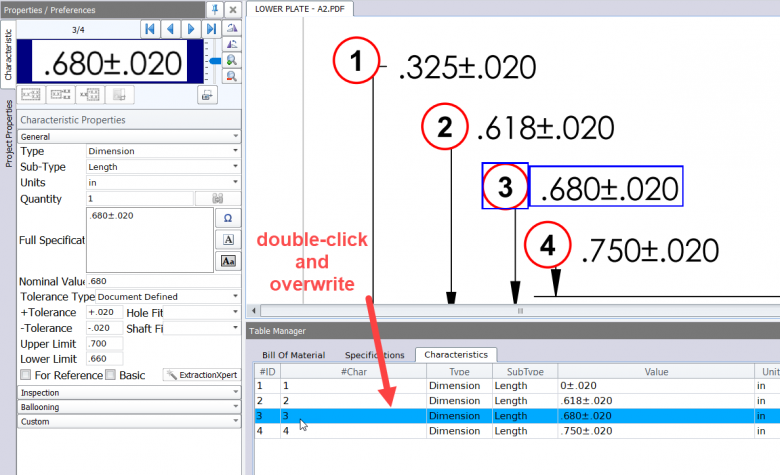780x475 pixels.
Task: Click the greyed-out fourth capture icon
Action: pyautogui.click(x=119, y=95)
